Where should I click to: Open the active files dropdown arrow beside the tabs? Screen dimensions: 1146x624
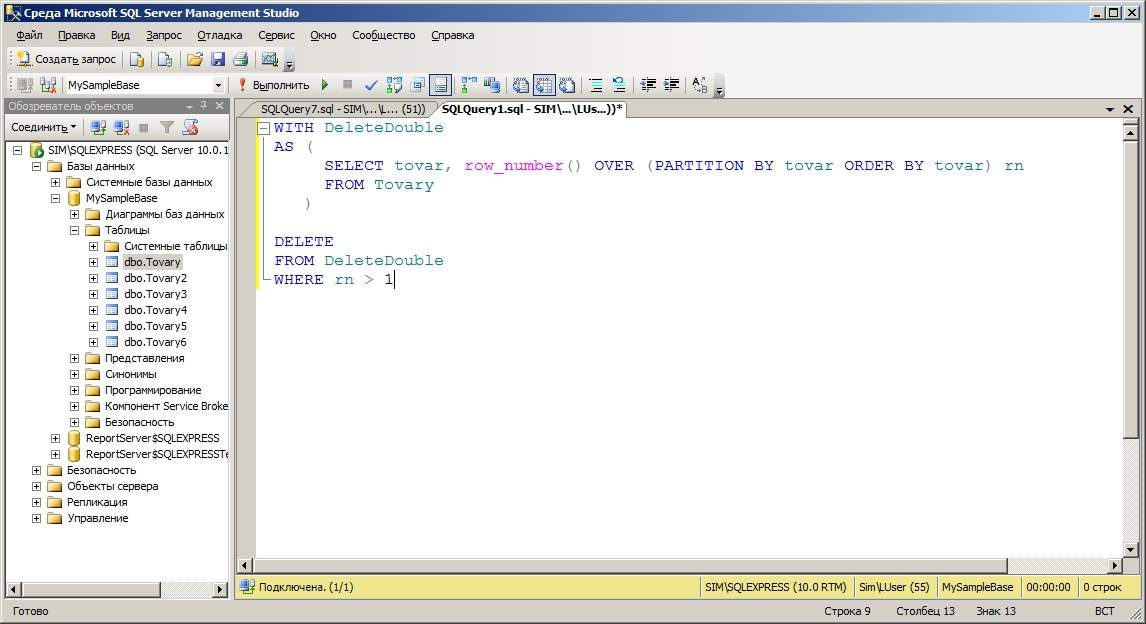coord(1109,109)
